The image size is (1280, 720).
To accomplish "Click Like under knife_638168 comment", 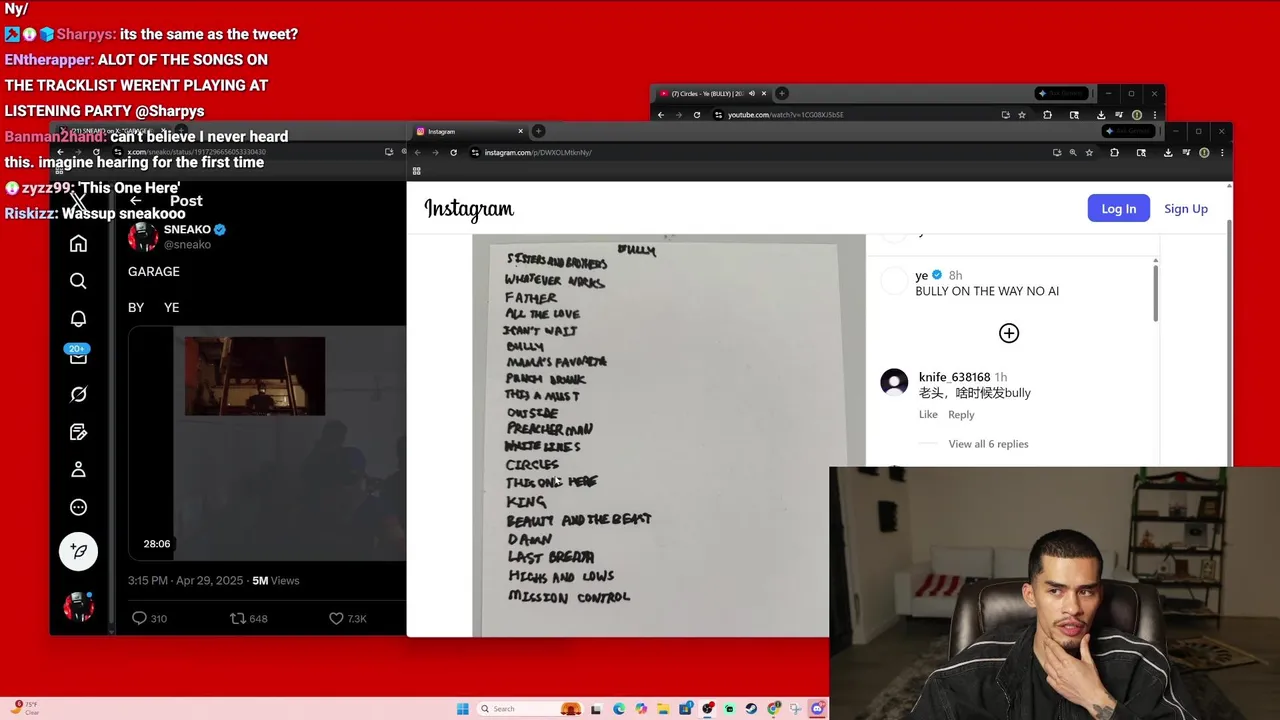I will click(x=928, y=414).
